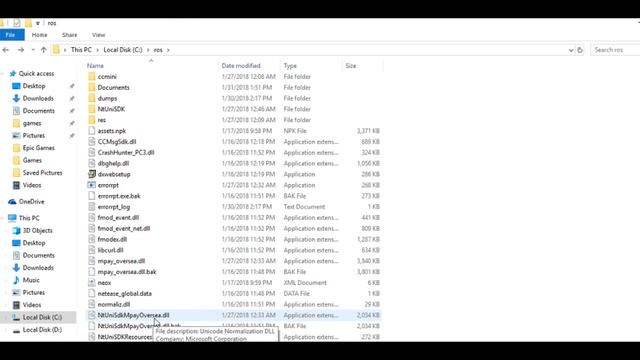640x360 pixels.
Task: Click the Games folder icon in sidebar
Action: pyautogui.click(x=16, y=160)
